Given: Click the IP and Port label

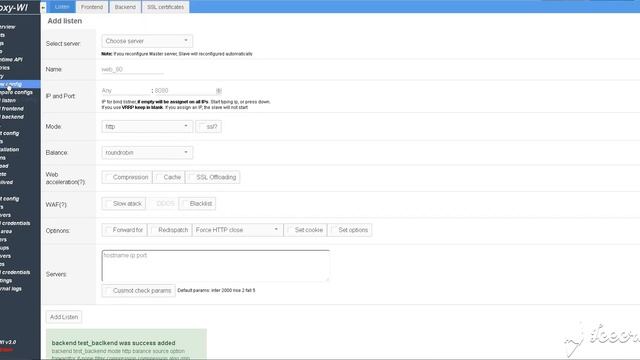Looking at the screenshot, I should (60, 96).
